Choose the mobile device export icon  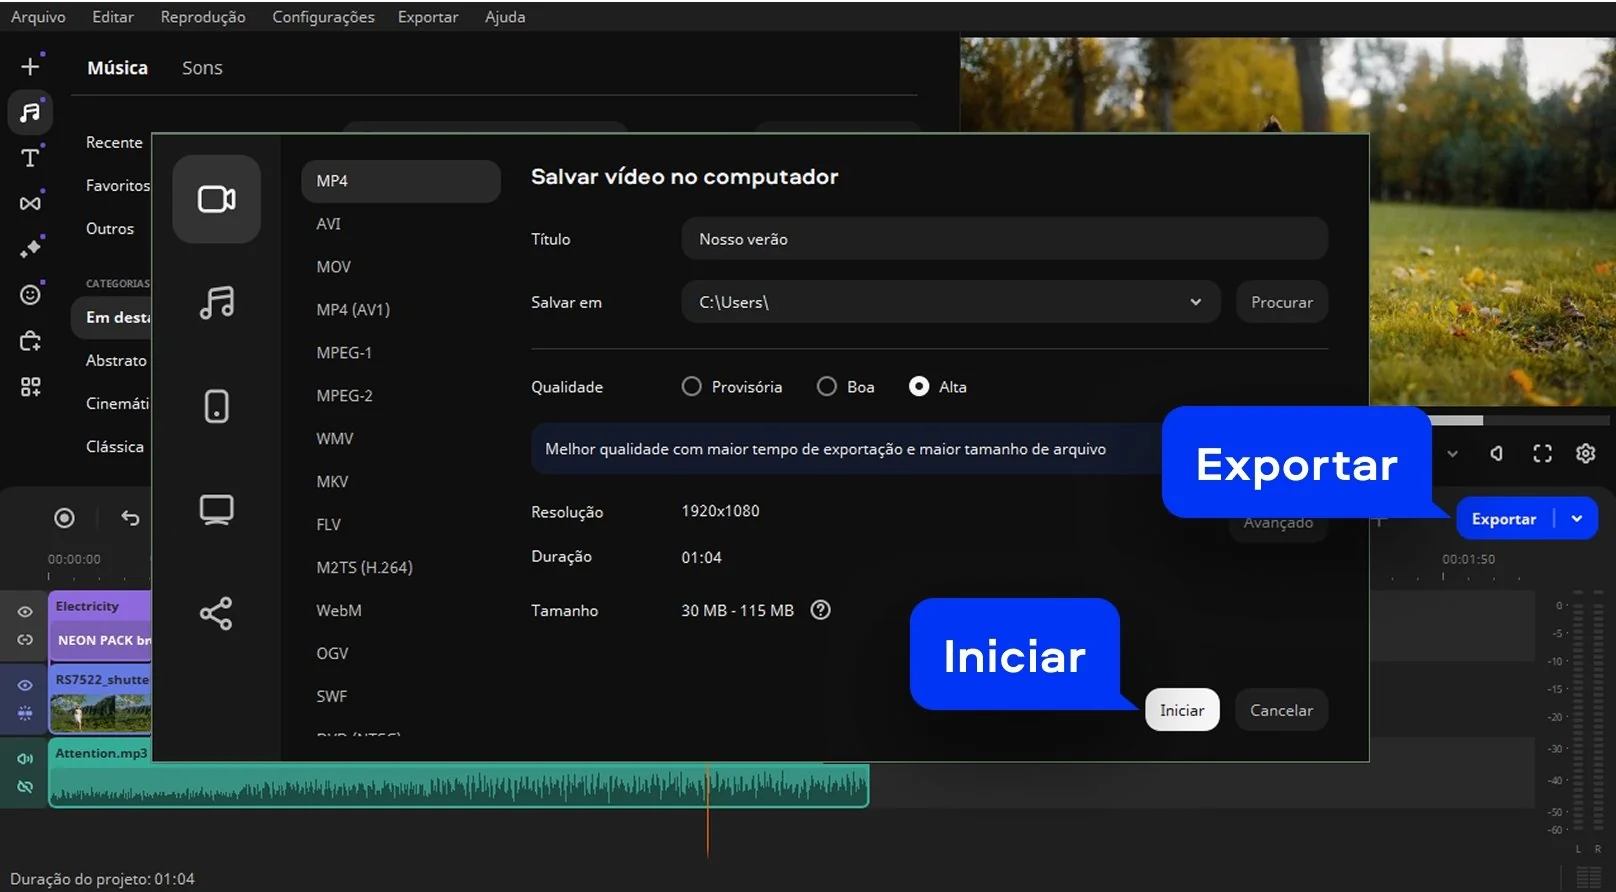pos(216,406)
